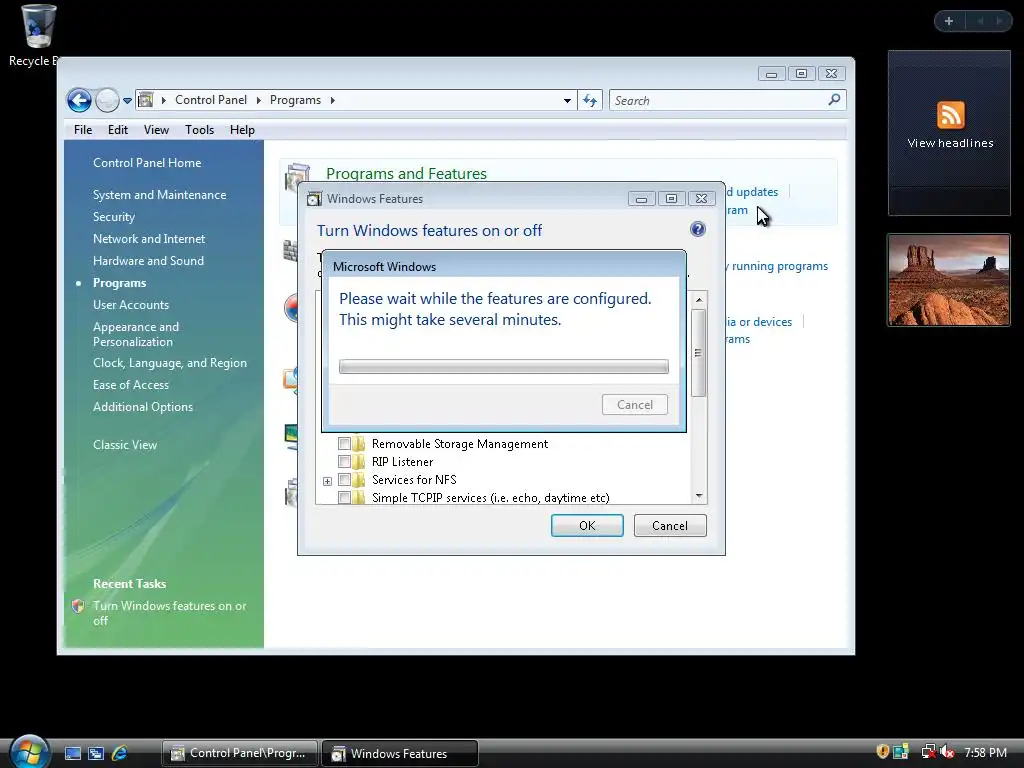Image resolution: width=1024 pixels, height=768 pixels.
Task: Open System and Maintenance category
Action: click(x=159, y=195)
